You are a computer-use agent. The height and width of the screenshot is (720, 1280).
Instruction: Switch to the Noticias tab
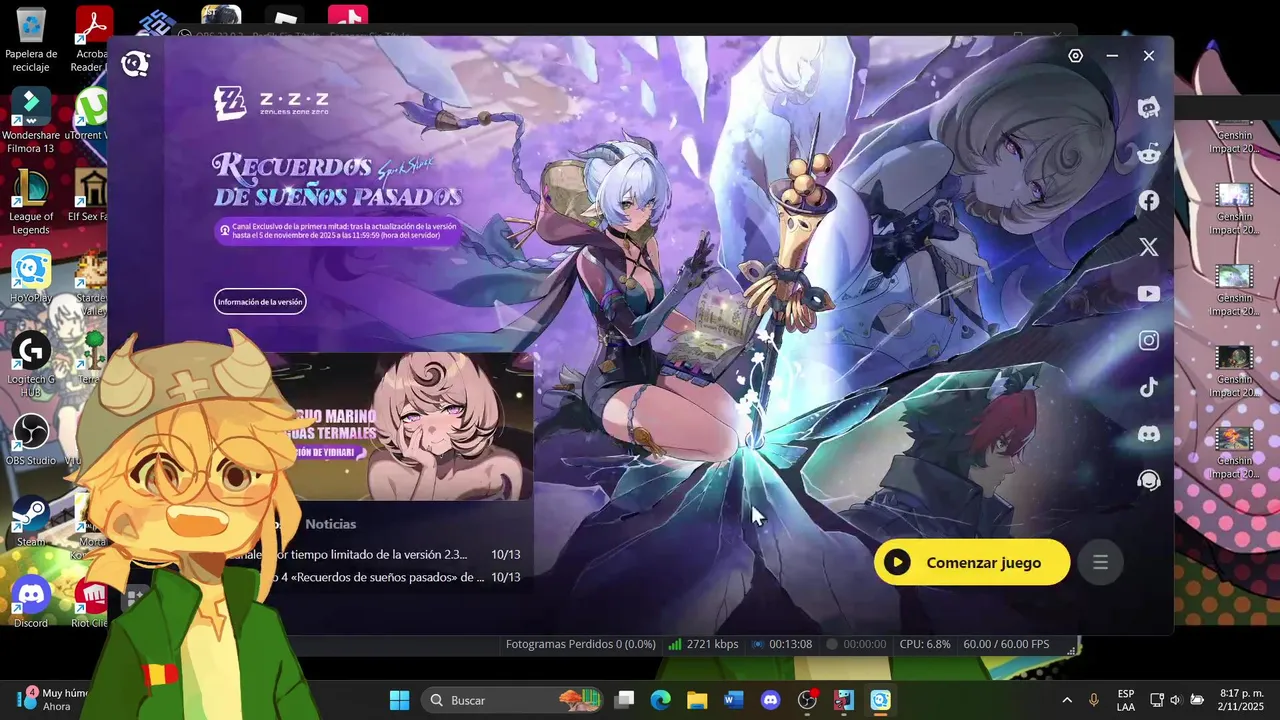(331, 524)
